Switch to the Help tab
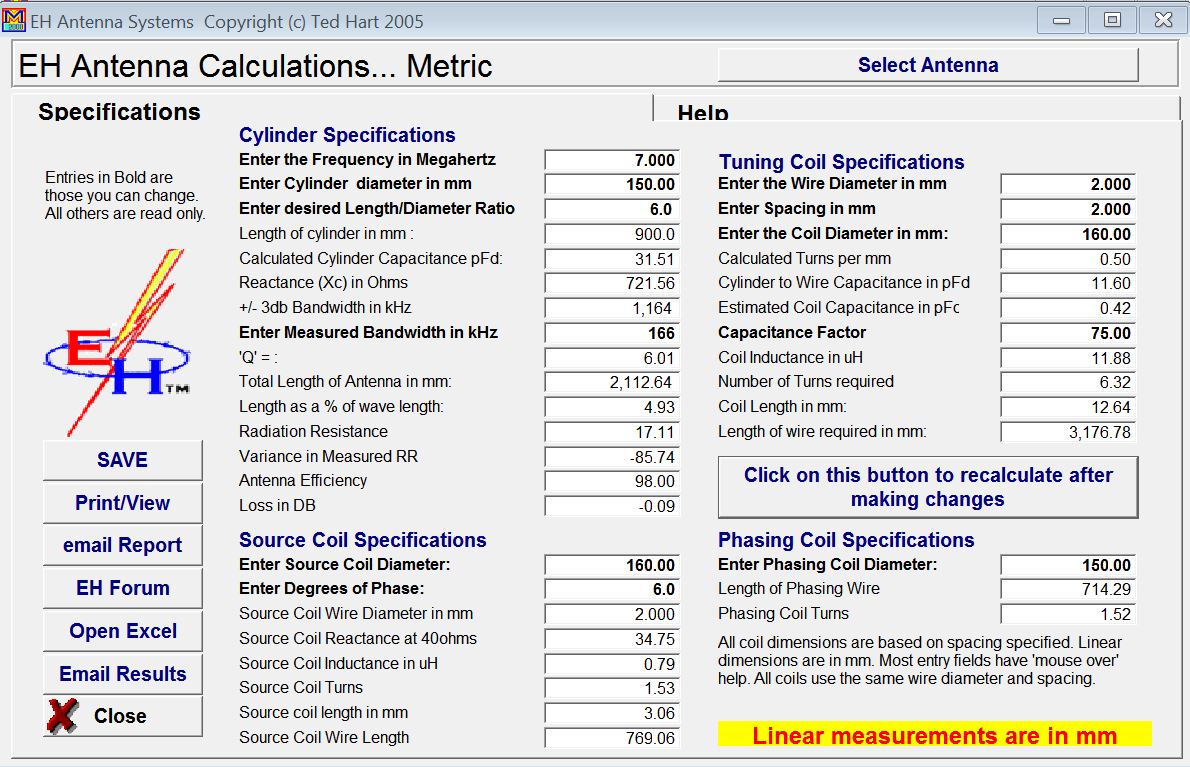This screenshot has width=1190, height=767. tap(703, 113)
